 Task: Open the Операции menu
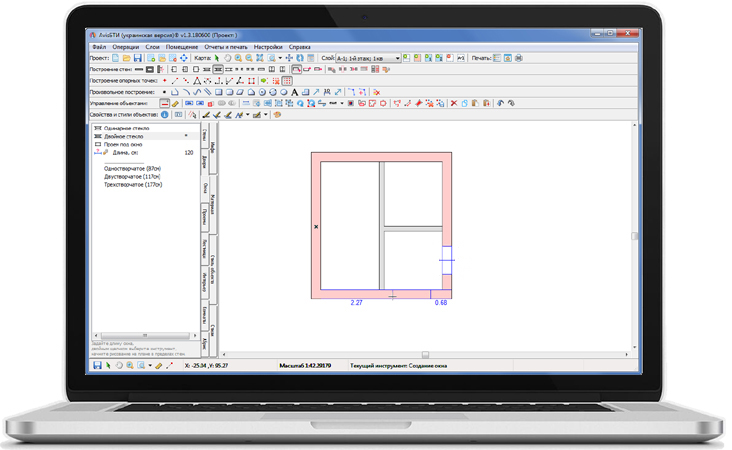(126, 47)
